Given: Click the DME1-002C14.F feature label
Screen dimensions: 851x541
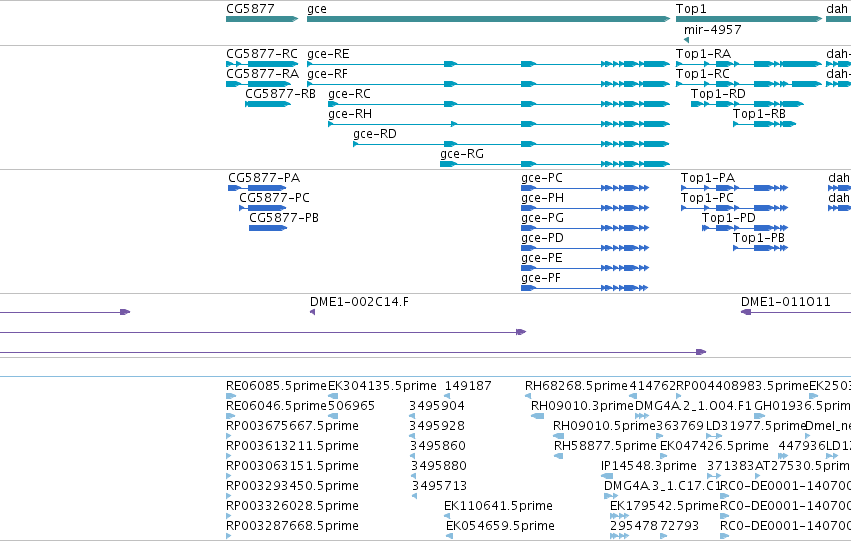Looking at the screenshot, I should tap(359, 302).
